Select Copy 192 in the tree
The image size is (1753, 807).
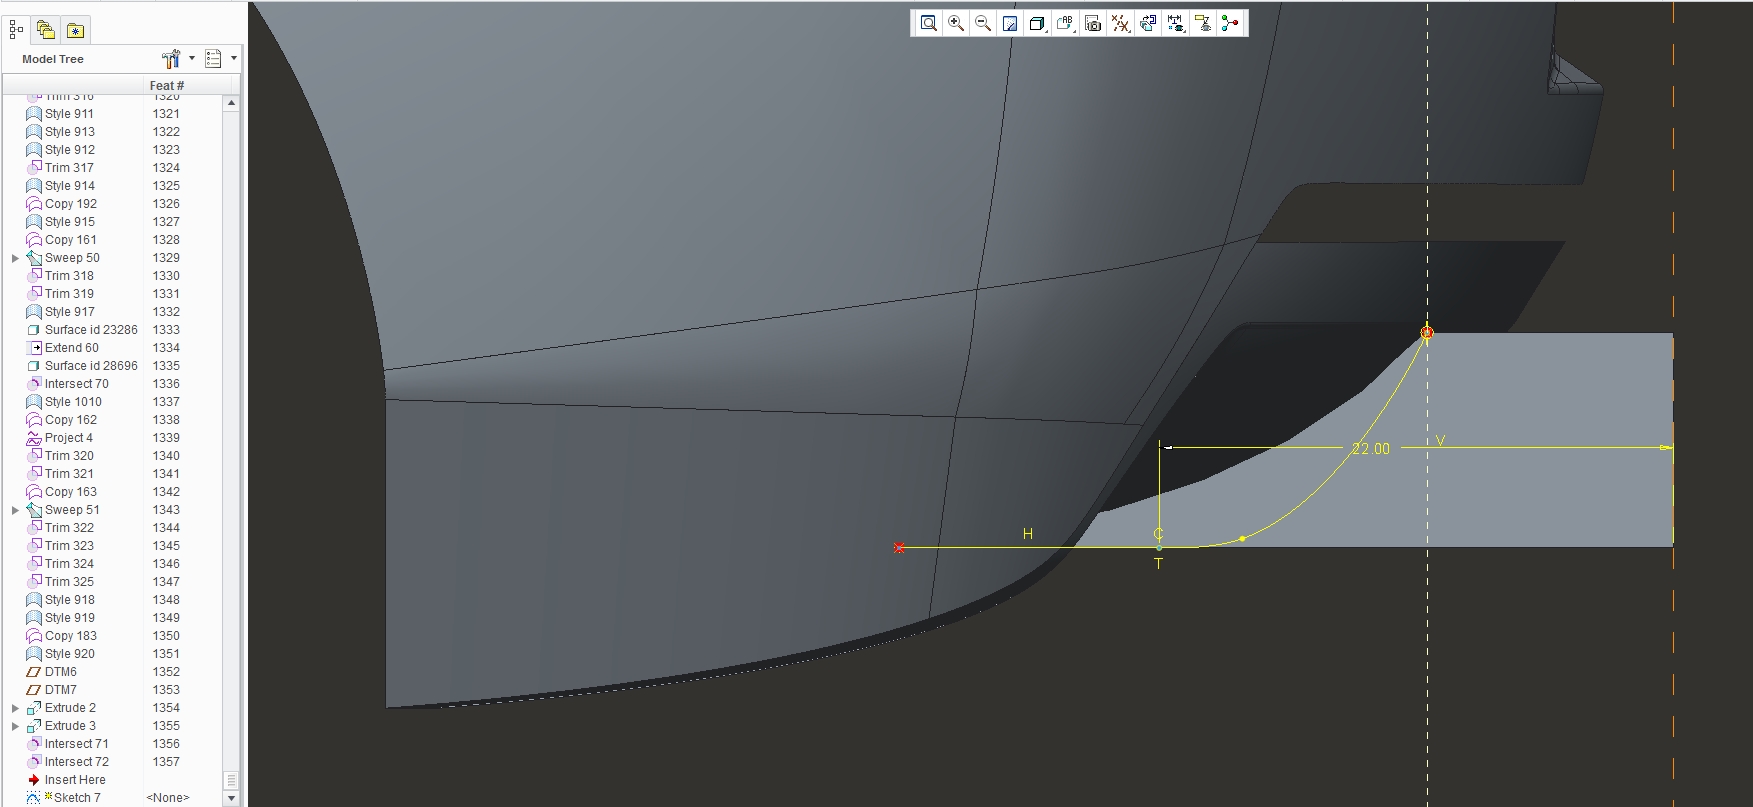coord(70,204)
